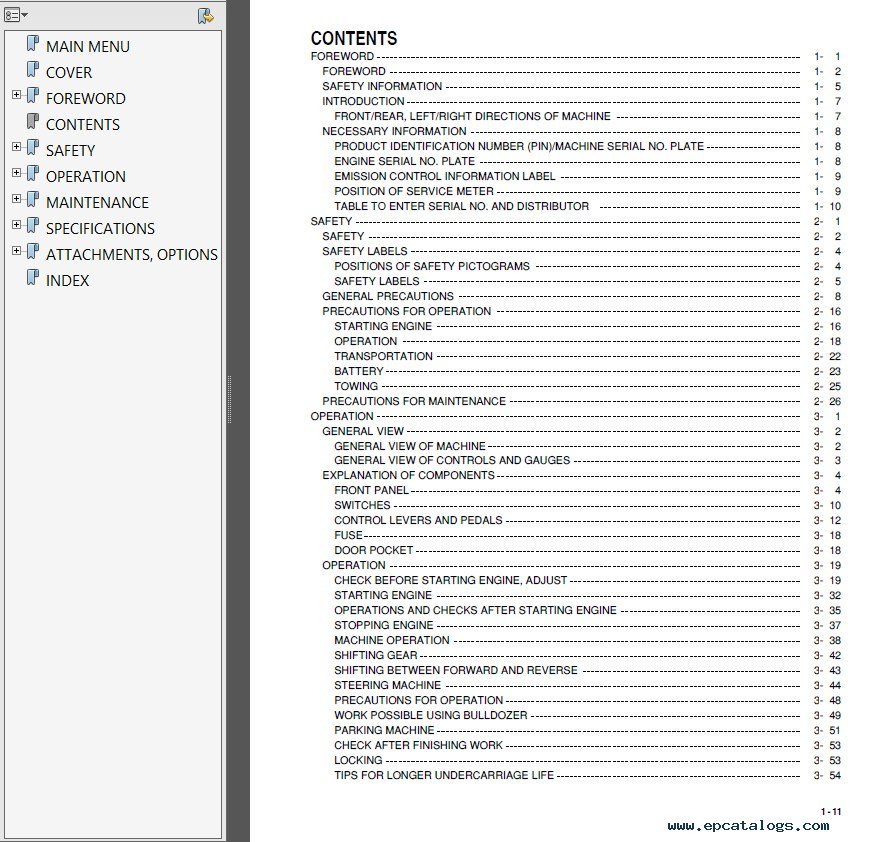Viewport: 880px width, 842px height.
Task: Open the bookmarks options menu icon
Action: pos(16,15)
